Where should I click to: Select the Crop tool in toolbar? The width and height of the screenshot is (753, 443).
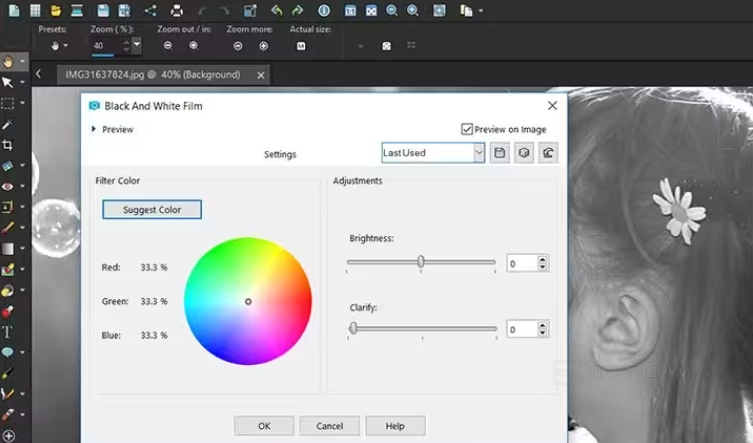[8, 145]
